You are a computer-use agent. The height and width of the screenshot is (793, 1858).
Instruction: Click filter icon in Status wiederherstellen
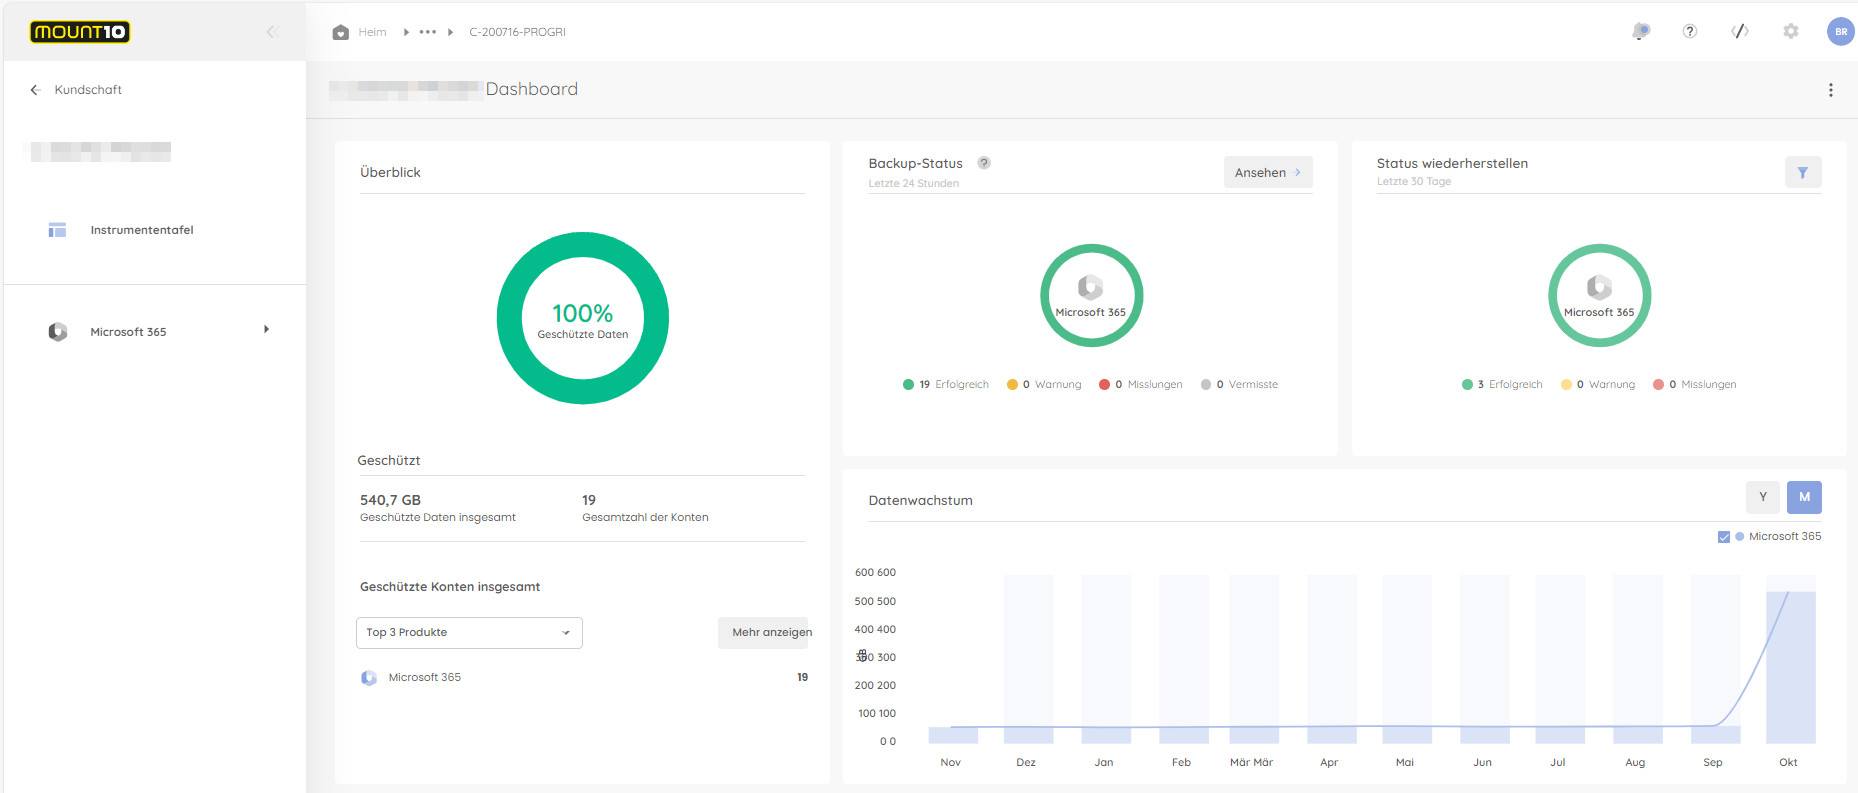tap(1802, 173)
